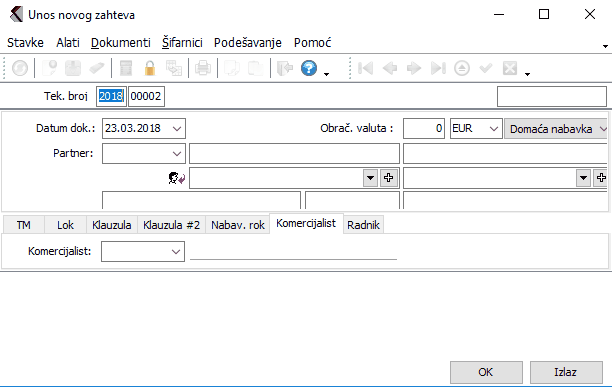Open the Šifarnici menu

coord(182,43)
